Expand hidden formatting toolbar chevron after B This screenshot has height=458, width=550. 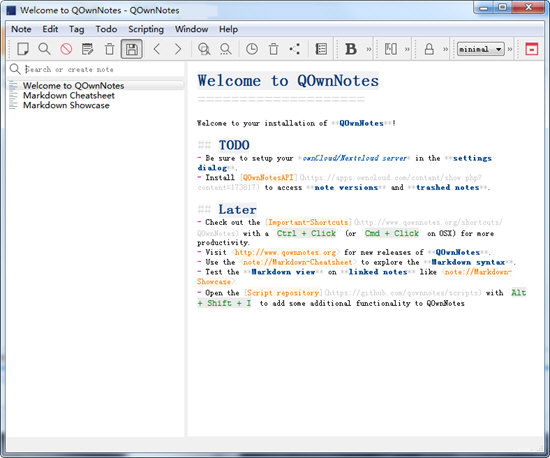click(x=369, y=49)
